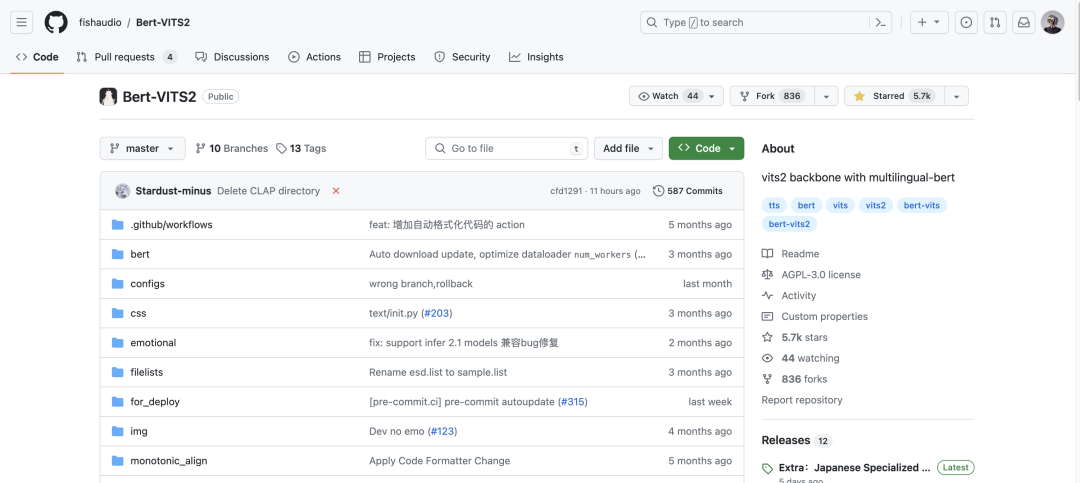
Task: Open the Add file dropdown
Action: (628, 148)
